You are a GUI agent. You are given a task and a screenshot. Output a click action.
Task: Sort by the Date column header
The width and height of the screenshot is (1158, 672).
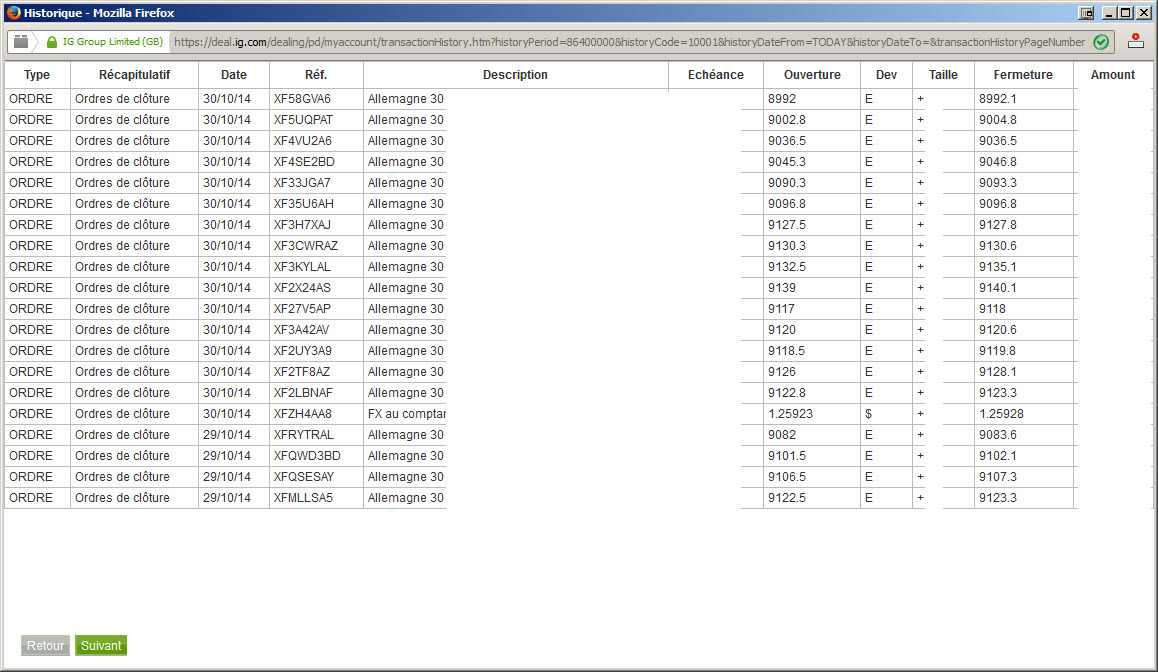point(233,75)
